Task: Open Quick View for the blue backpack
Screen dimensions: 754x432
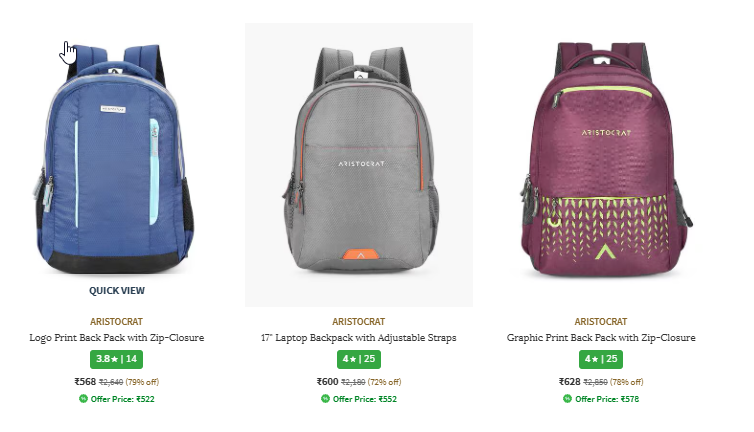Action: coord(116,291)
